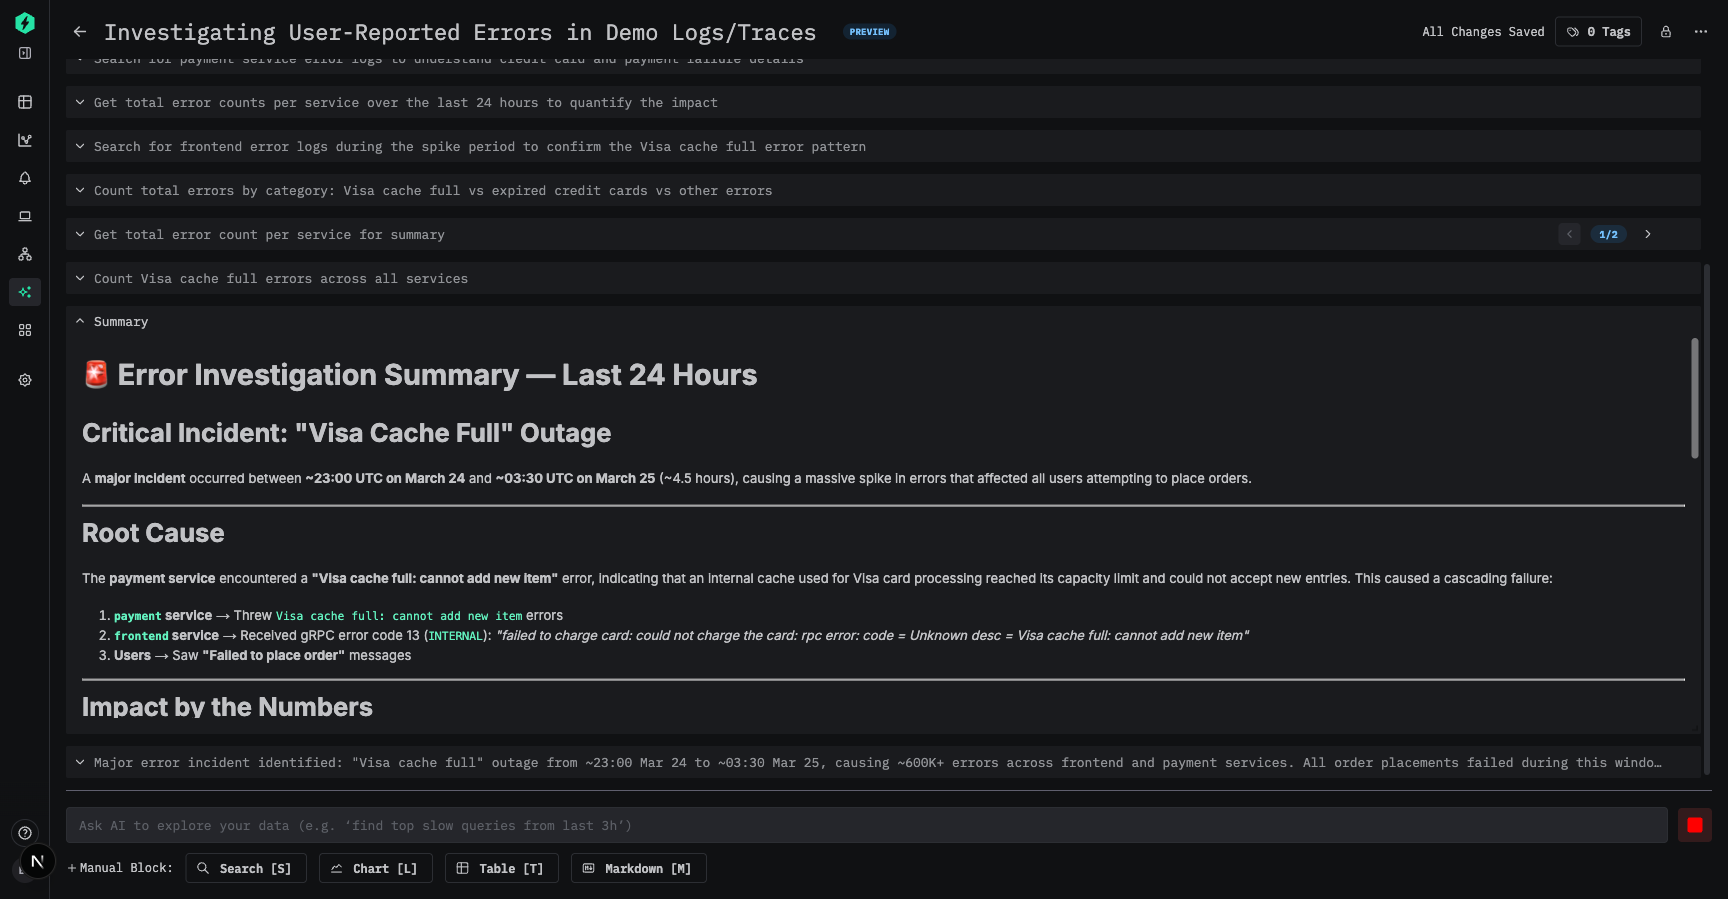1728x899 pixels.
Task: Focus the Ask AI input field
Action: click(x=866, y=825)
